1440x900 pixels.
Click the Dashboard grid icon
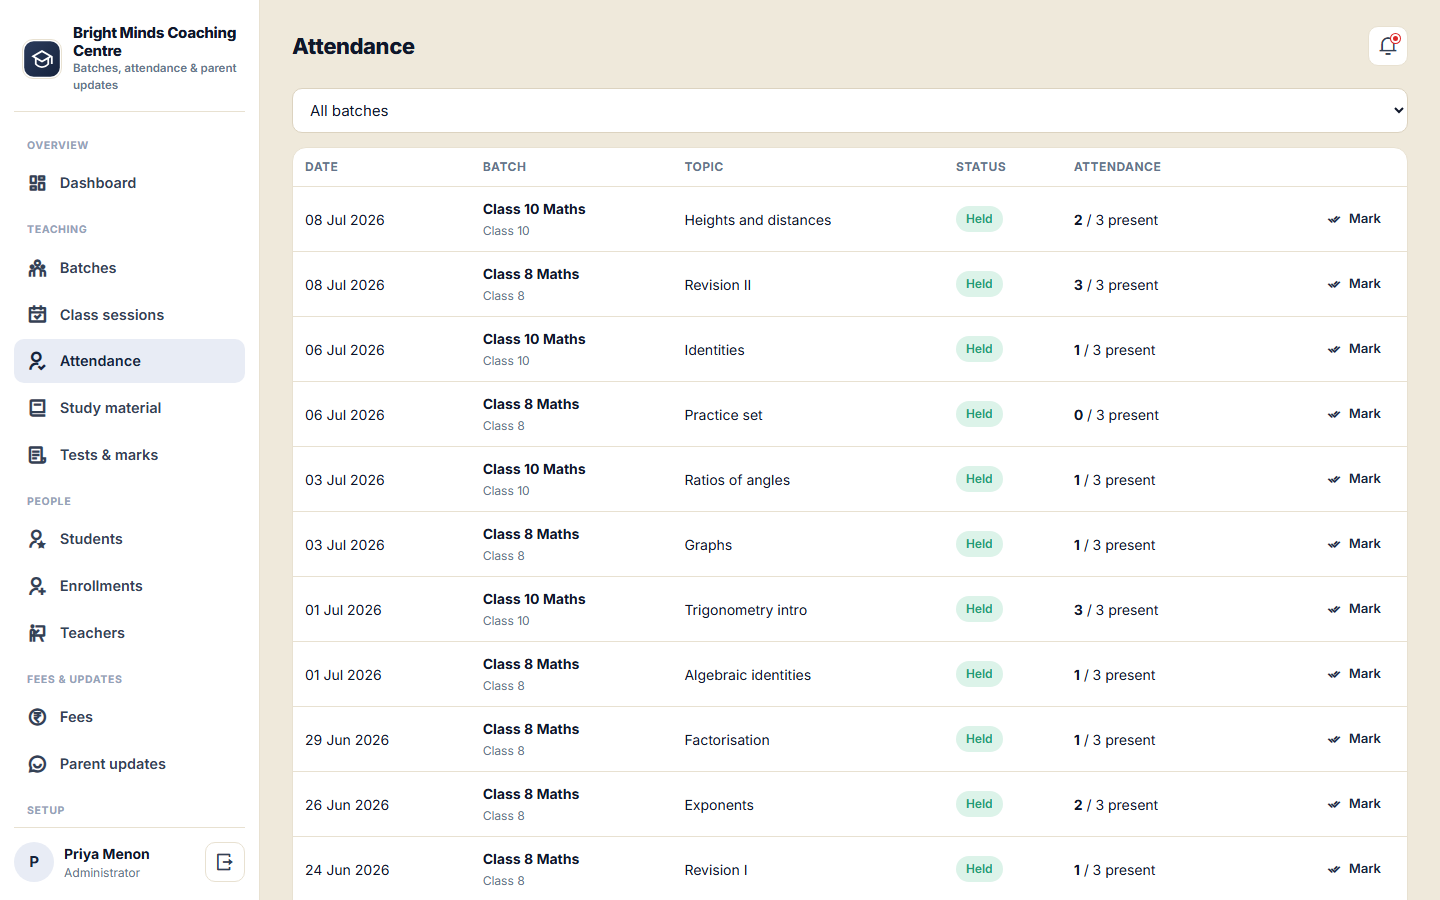tap(37, 183)
